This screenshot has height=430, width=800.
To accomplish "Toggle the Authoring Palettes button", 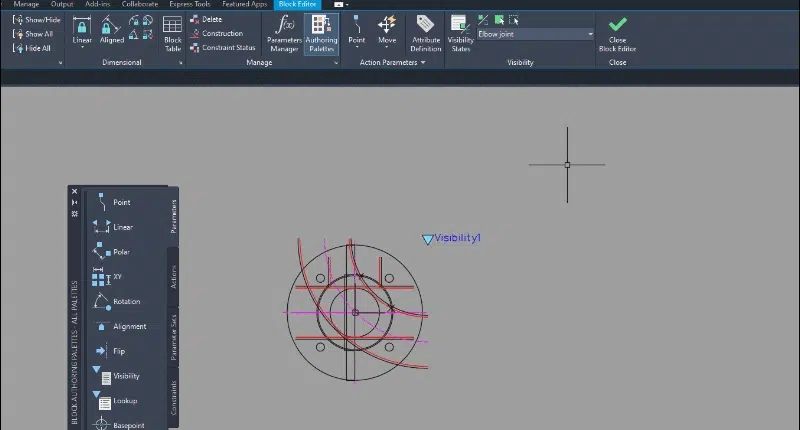I will pos(321,34).
